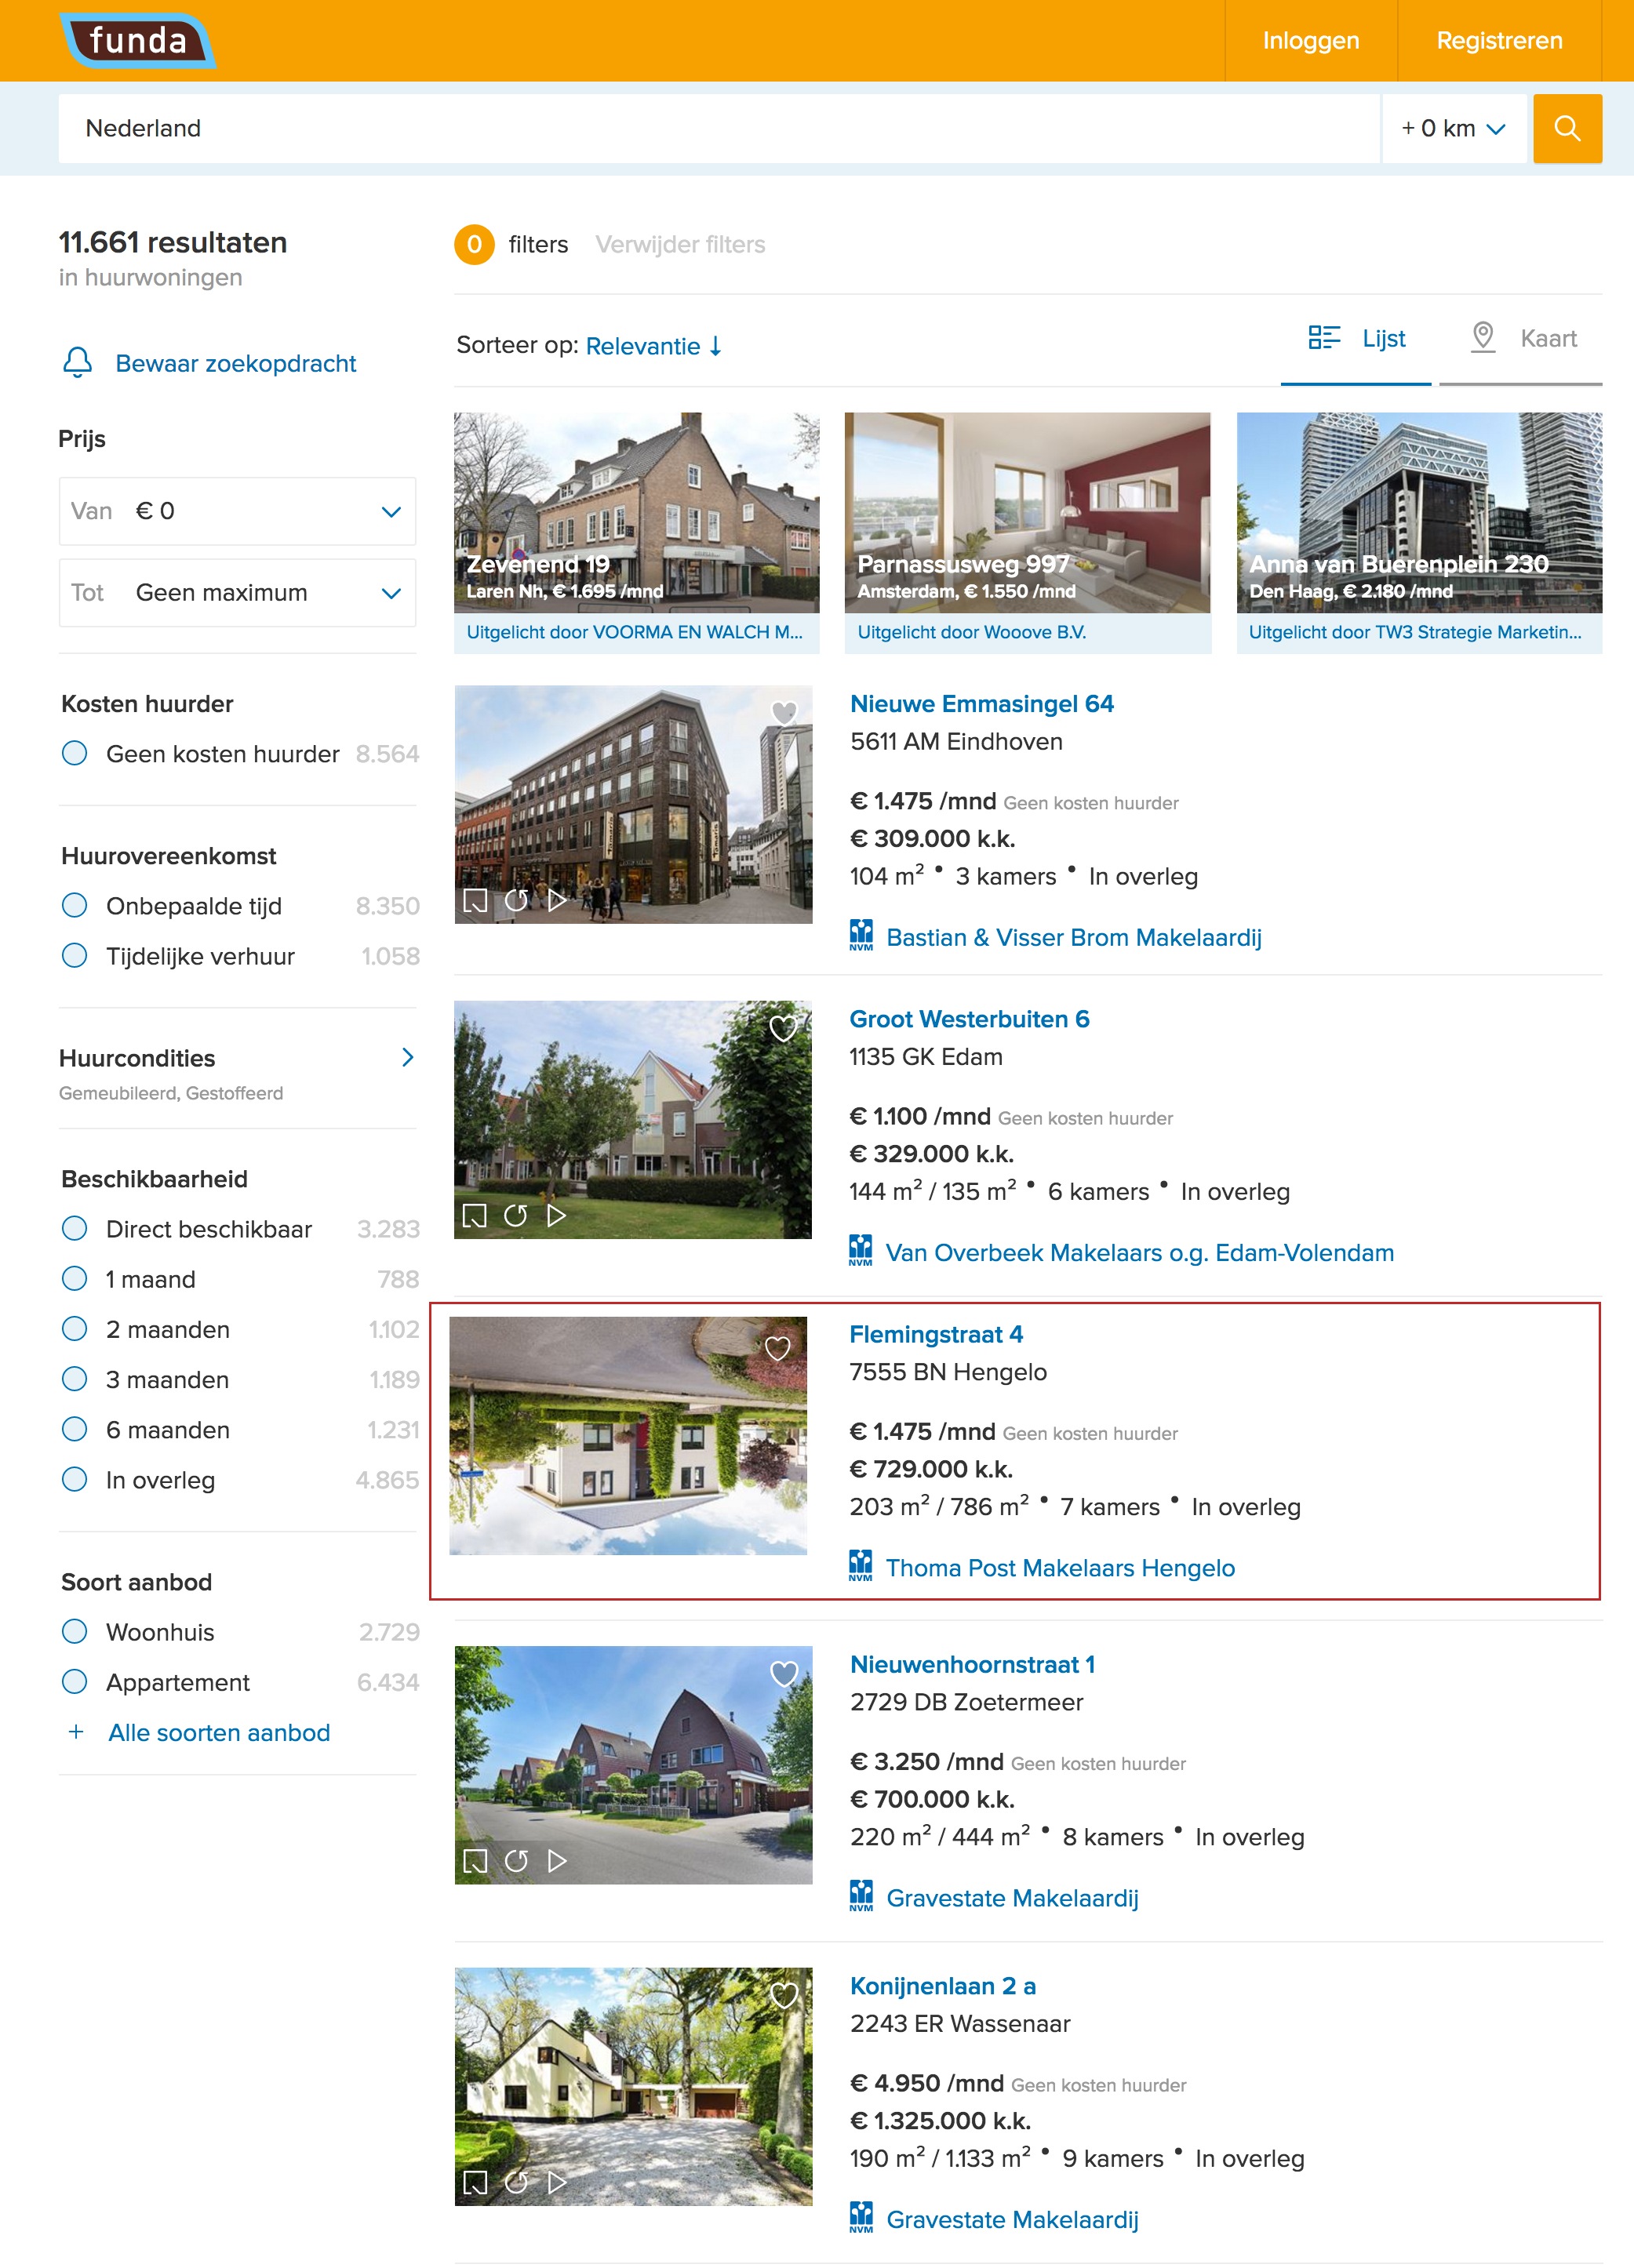
Task: Favorite Nieuwe Emmasingel 64 with heart icon
Action: (x=784, y=712)
